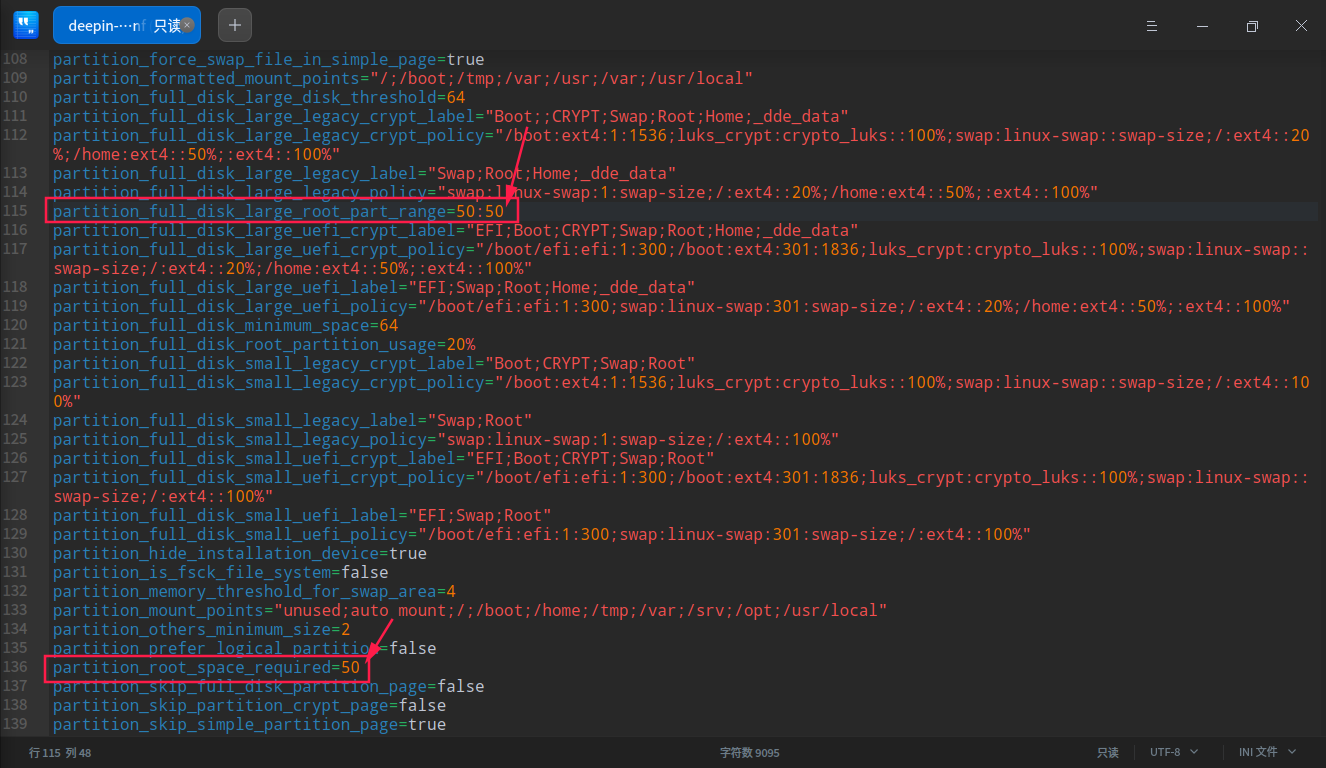
Task: Click the restore/maximize window icon
Action: tap(1251, 25)
